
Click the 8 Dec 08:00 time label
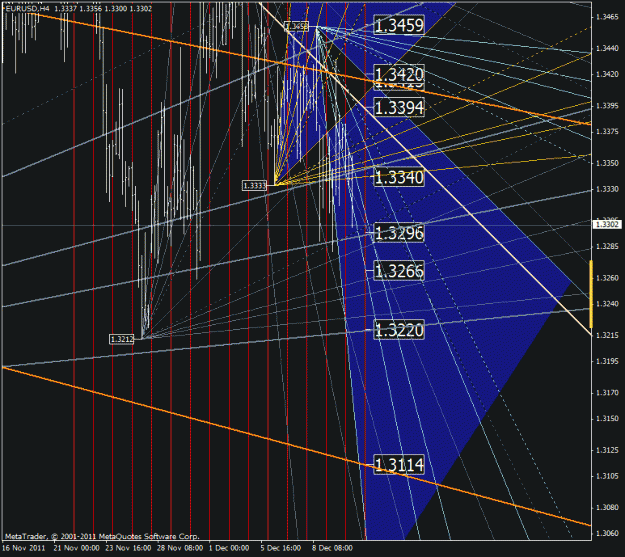tap(332, 548)
